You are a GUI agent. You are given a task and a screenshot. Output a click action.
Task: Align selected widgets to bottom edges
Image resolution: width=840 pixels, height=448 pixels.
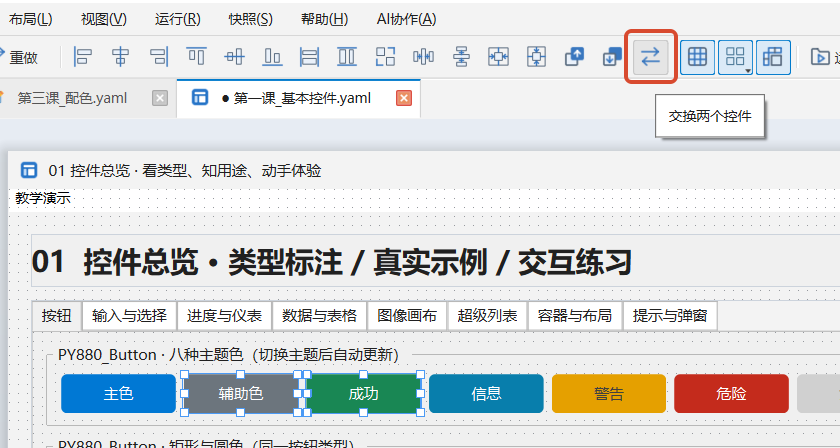272,56
